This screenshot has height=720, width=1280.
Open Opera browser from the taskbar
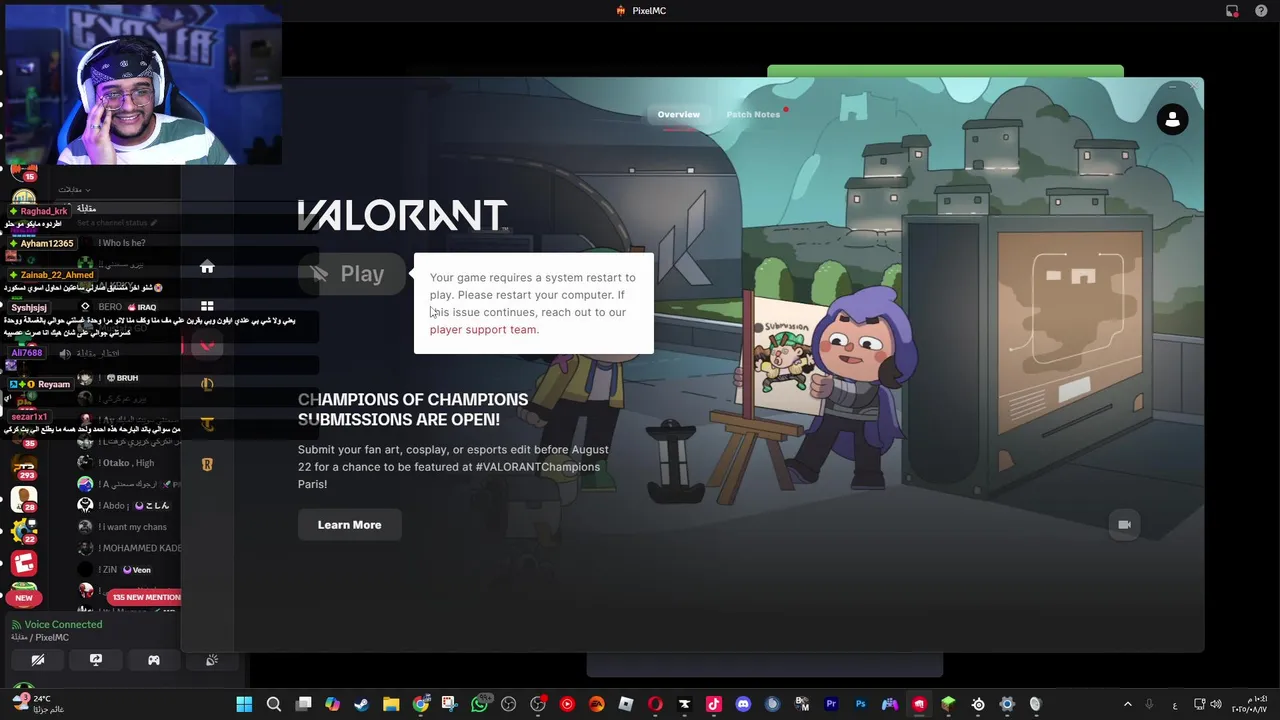655,704
